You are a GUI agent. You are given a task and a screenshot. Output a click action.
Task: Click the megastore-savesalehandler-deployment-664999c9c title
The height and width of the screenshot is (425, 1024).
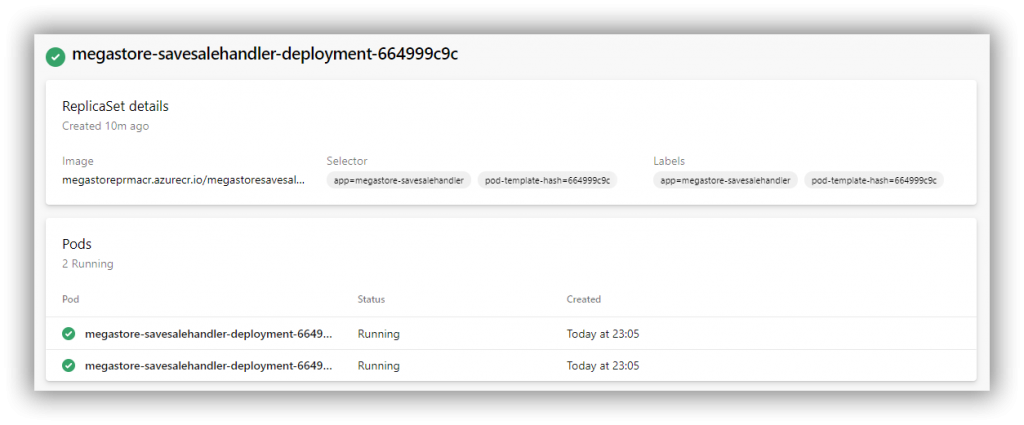pyautogui.click(x=265, y=54)
